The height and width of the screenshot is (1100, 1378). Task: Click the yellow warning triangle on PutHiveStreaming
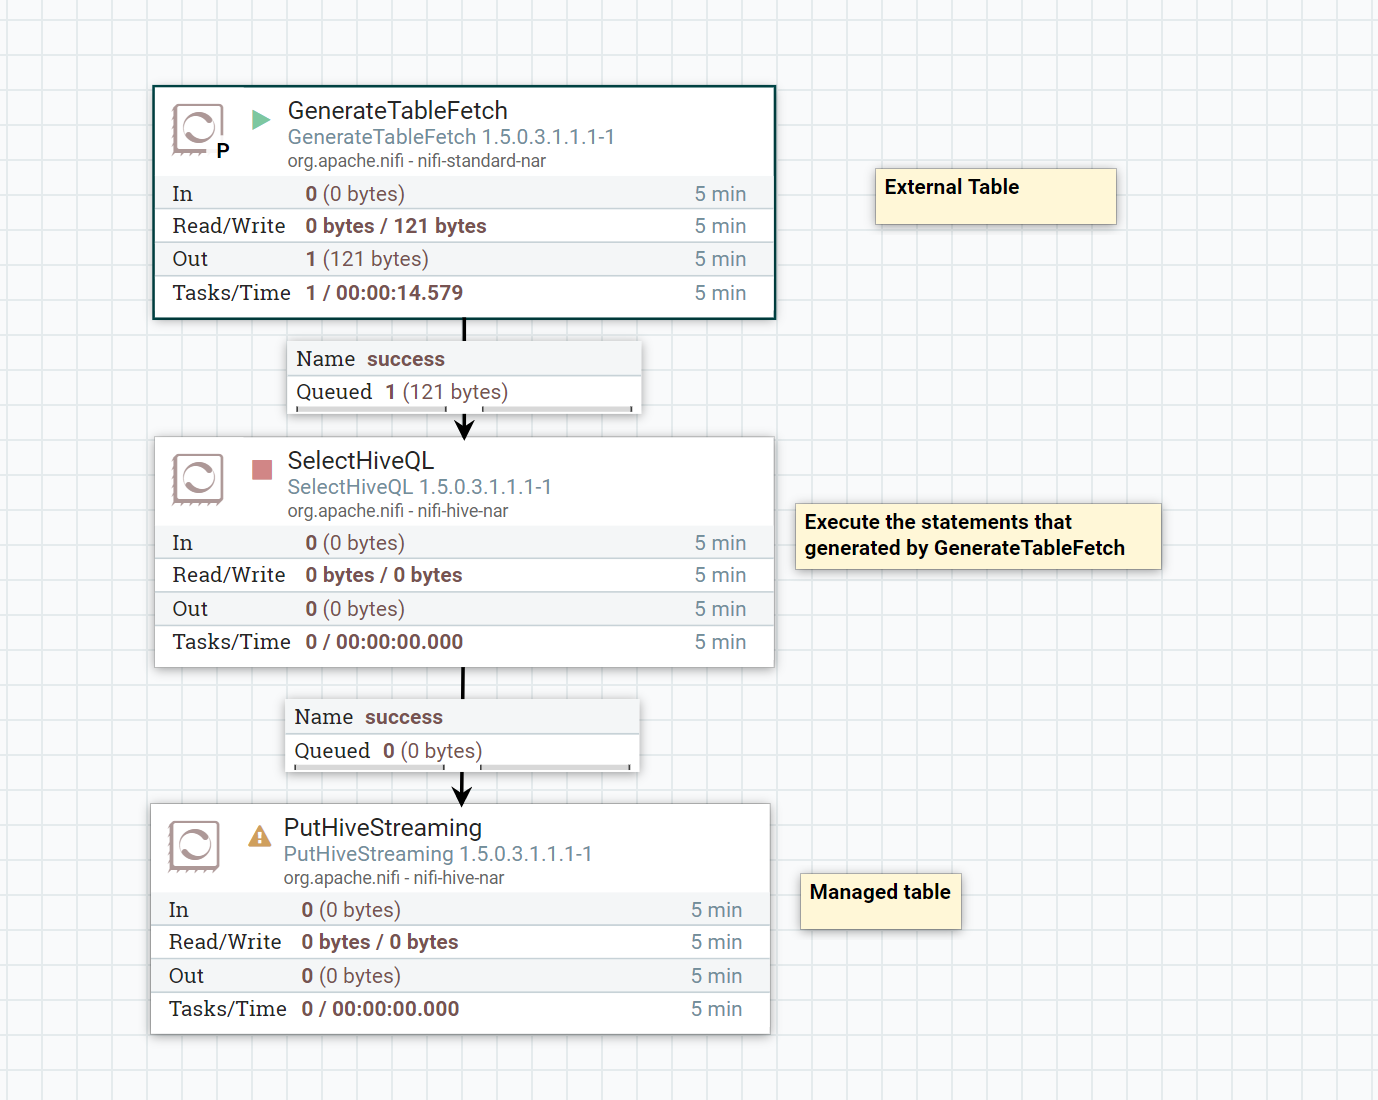point(259,838)
